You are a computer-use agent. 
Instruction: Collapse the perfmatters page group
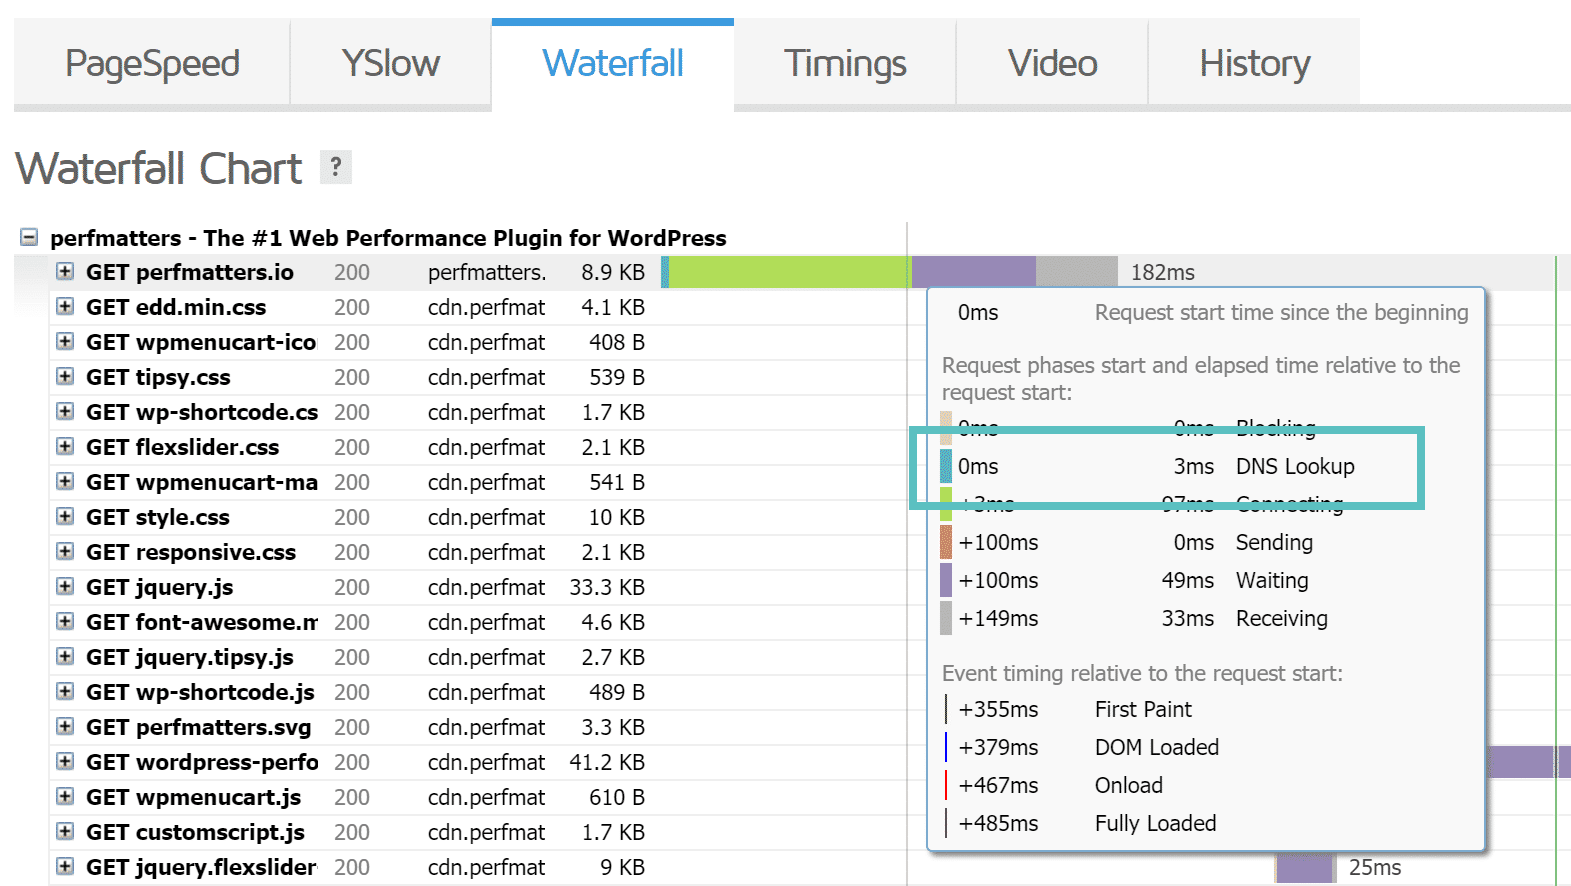pyautogui.click(x=30, y=238)
